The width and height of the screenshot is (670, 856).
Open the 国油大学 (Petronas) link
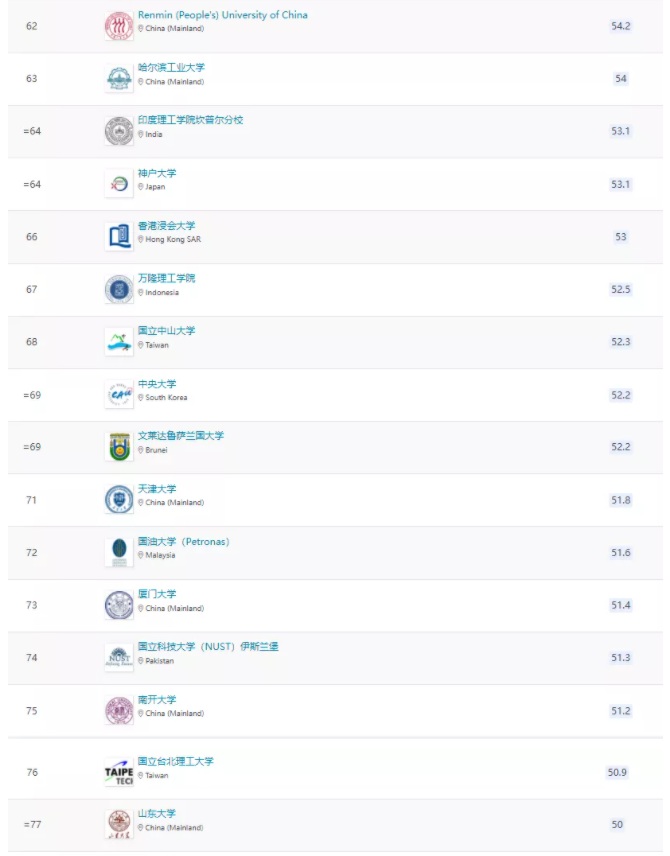(183, 542)
